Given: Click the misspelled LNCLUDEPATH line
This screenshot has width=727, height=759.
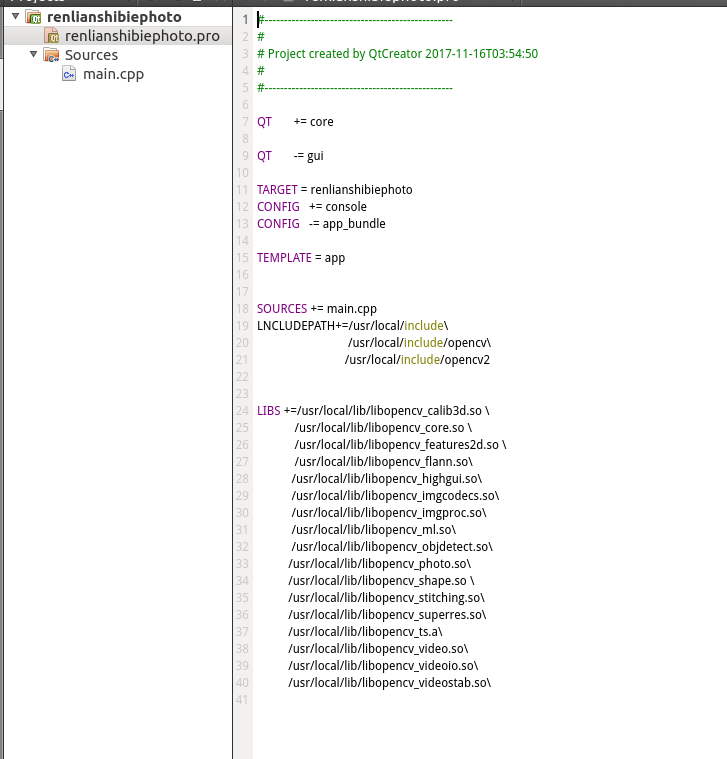Looking at the screenshot, I should coord(353,326).
